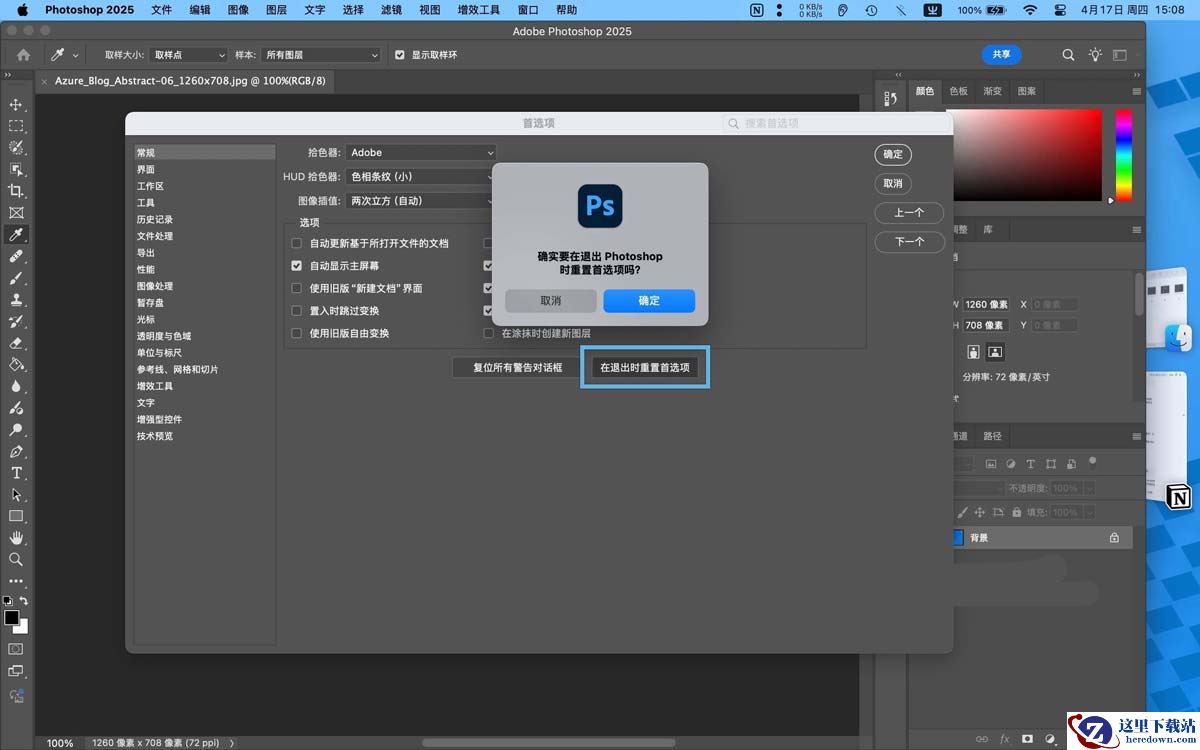The height and width of the screenshot is (750, 1200).
Task: Open the Discover lightbulb icon
Action: tap(1095, 55)
